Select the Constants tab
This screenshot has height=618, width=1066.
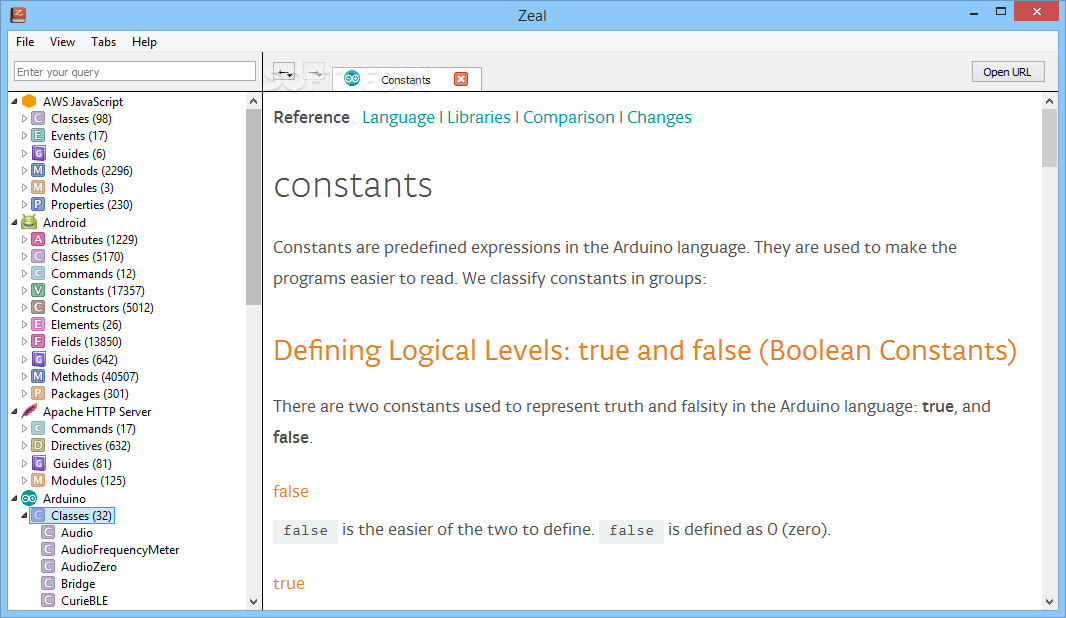tap(407, 79)
